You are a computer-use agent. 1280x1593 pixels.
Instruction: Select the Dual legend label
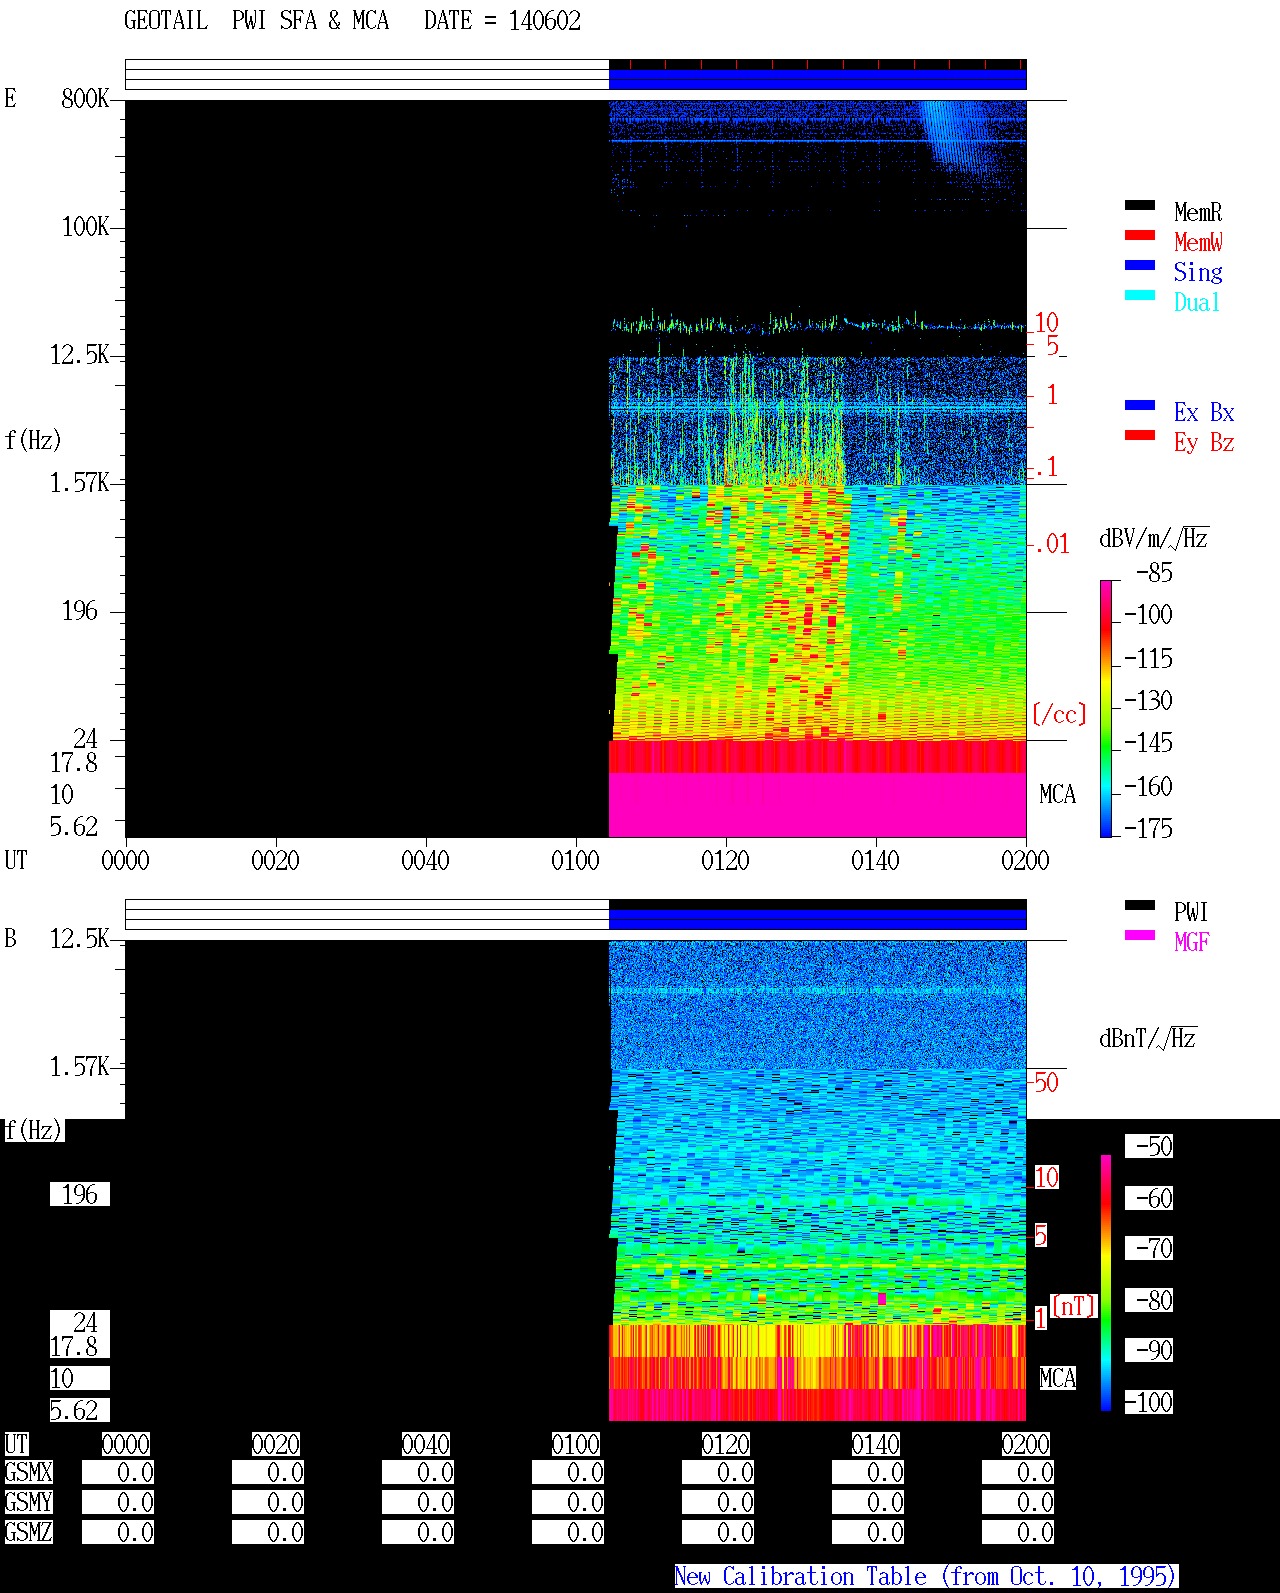click(1197, 302)
